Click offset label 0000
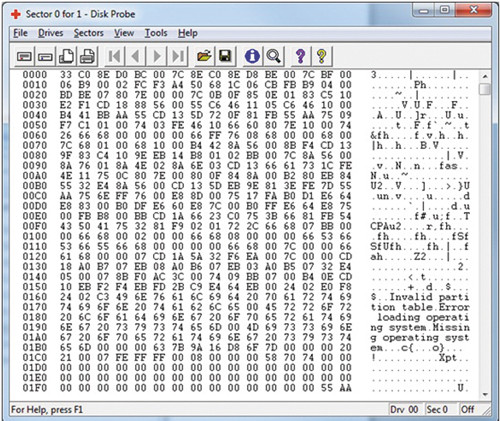The width and height of the screenshot is (500, 421). [35, 75]
